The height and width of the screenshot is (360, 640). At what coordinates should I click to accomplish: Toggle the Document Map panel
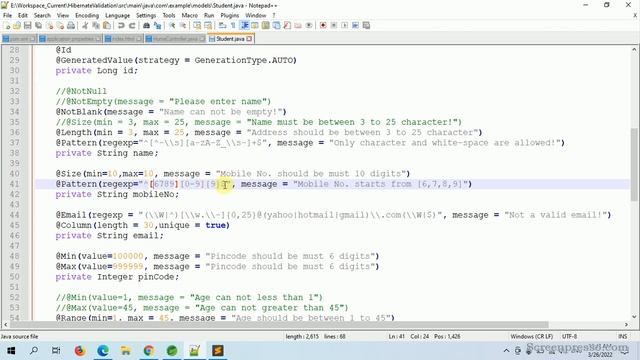[266, 25]
